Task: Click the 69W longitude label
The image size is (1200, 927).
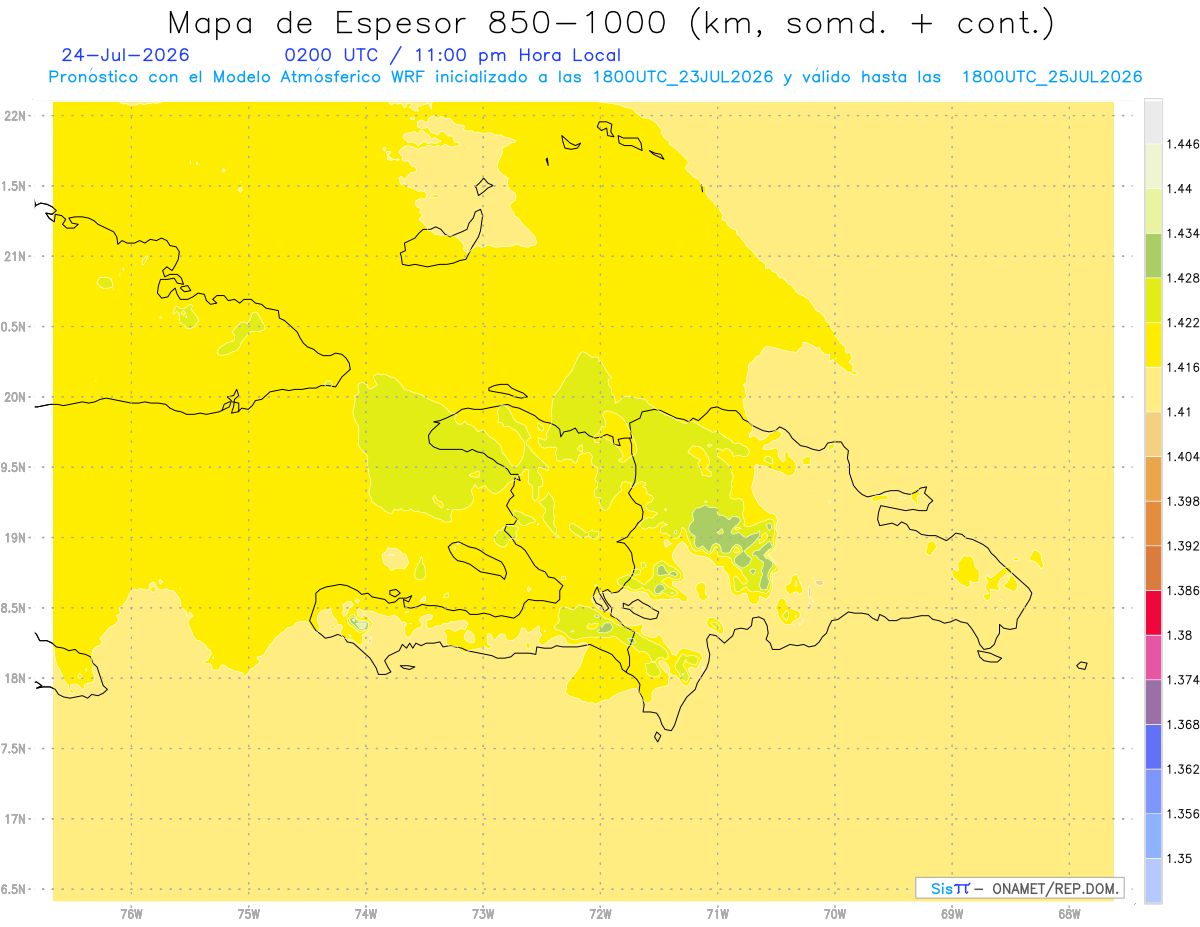Action: (x=952, y=913)
